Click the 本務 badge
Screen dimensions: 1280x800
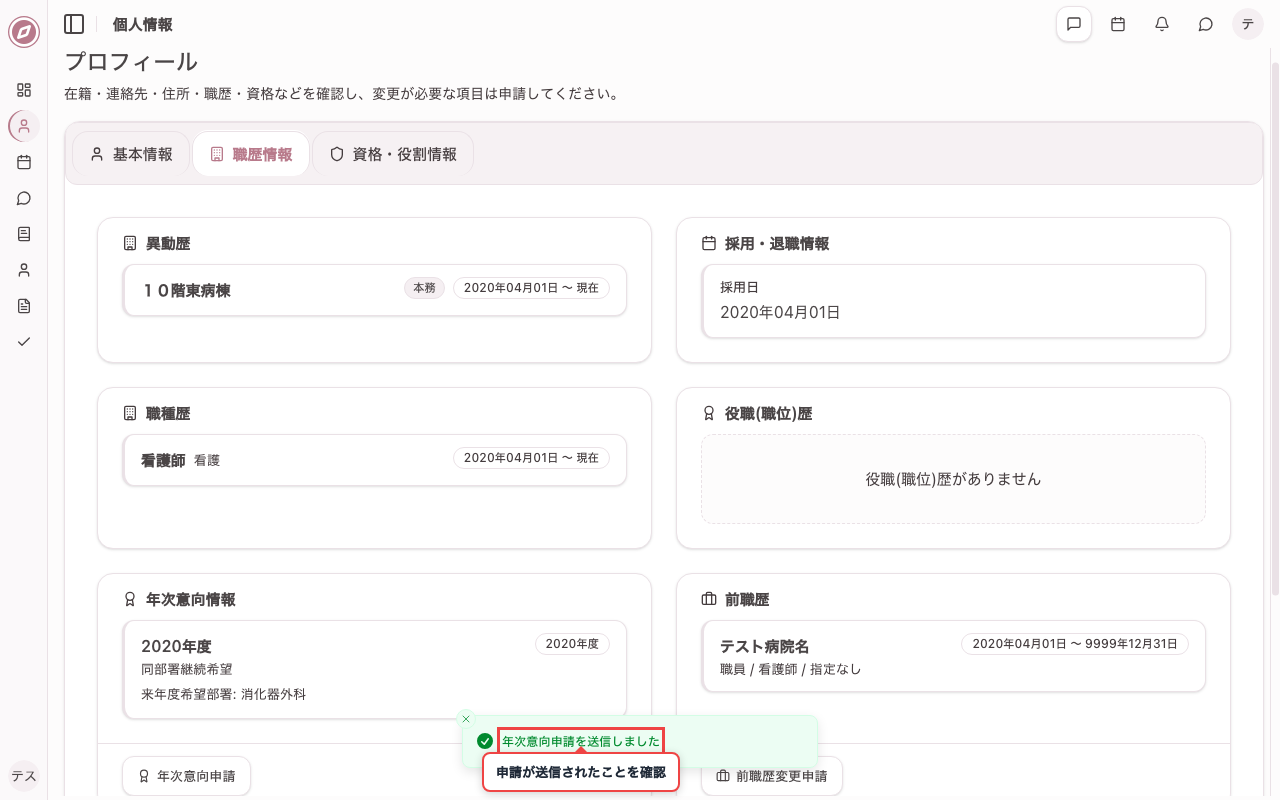424,288
